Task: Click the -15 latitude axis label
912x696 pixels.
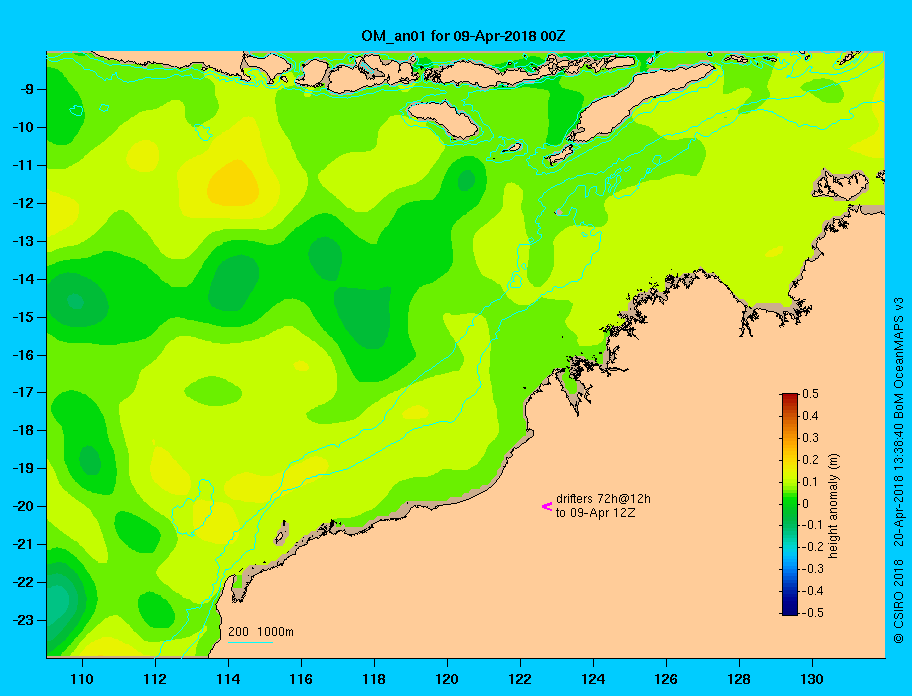Action: 23,317
